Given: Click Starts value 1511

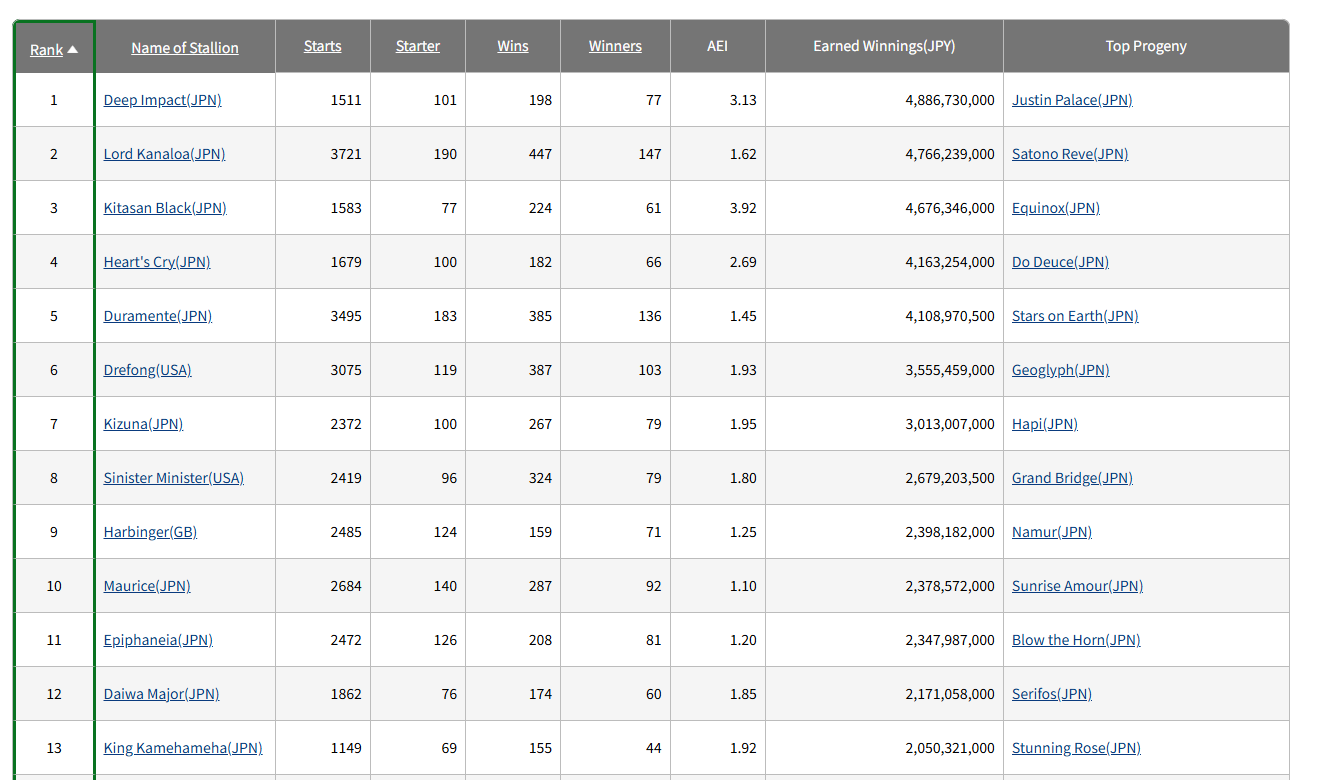Looking at the screenshot, I should pyautogui.click(x=346, y=100).
